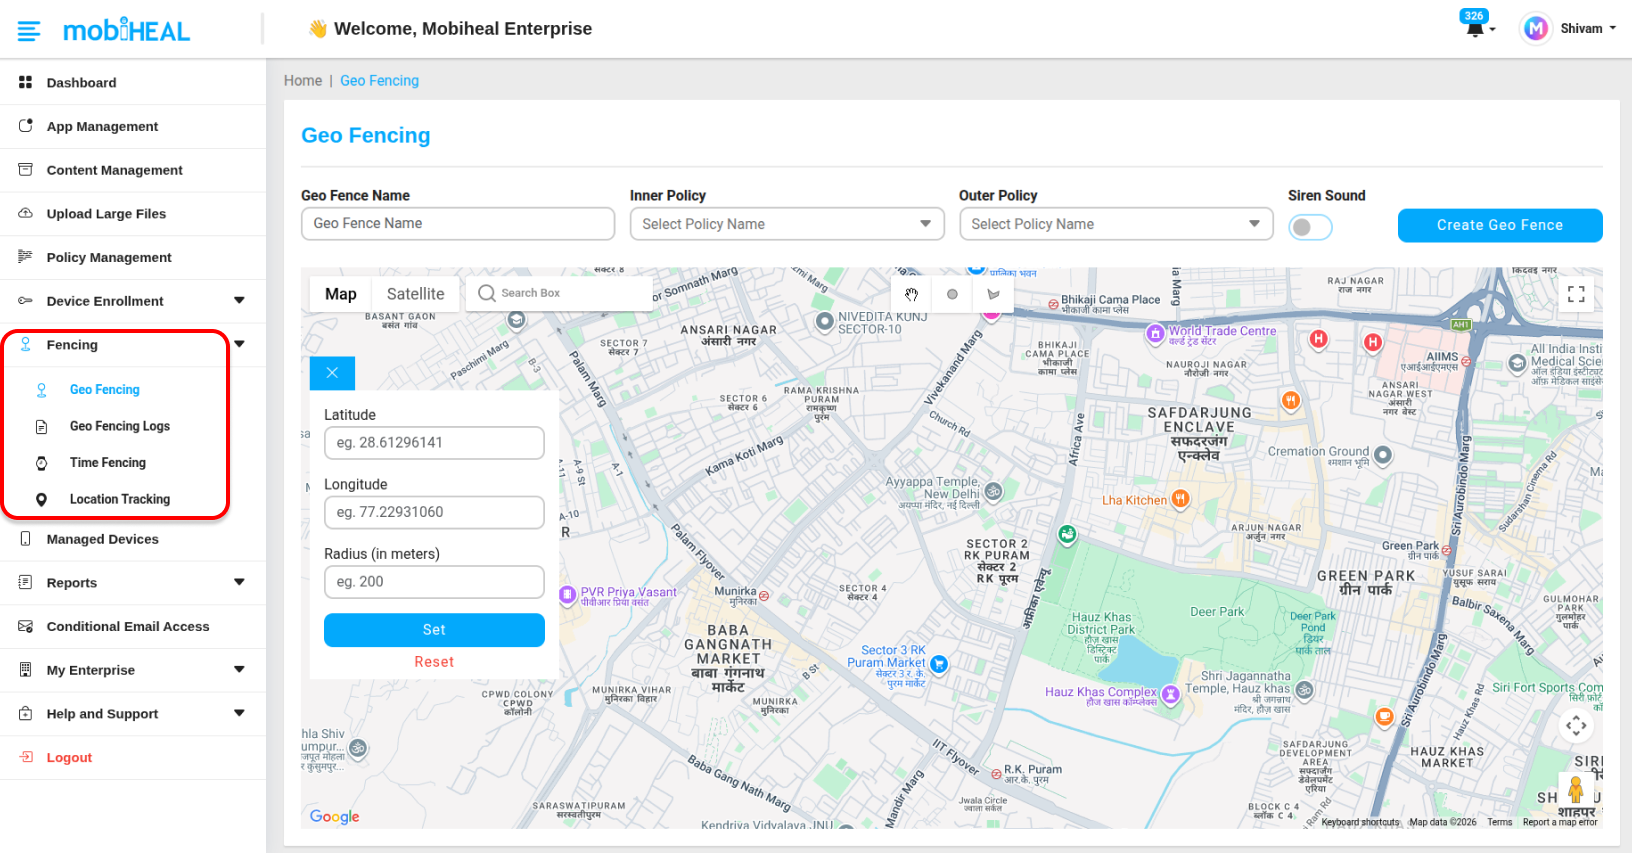Click the Latitude input field
The width and height of the screenshot is (1632, 853).
pyautogui.click(x=434, y=443)
